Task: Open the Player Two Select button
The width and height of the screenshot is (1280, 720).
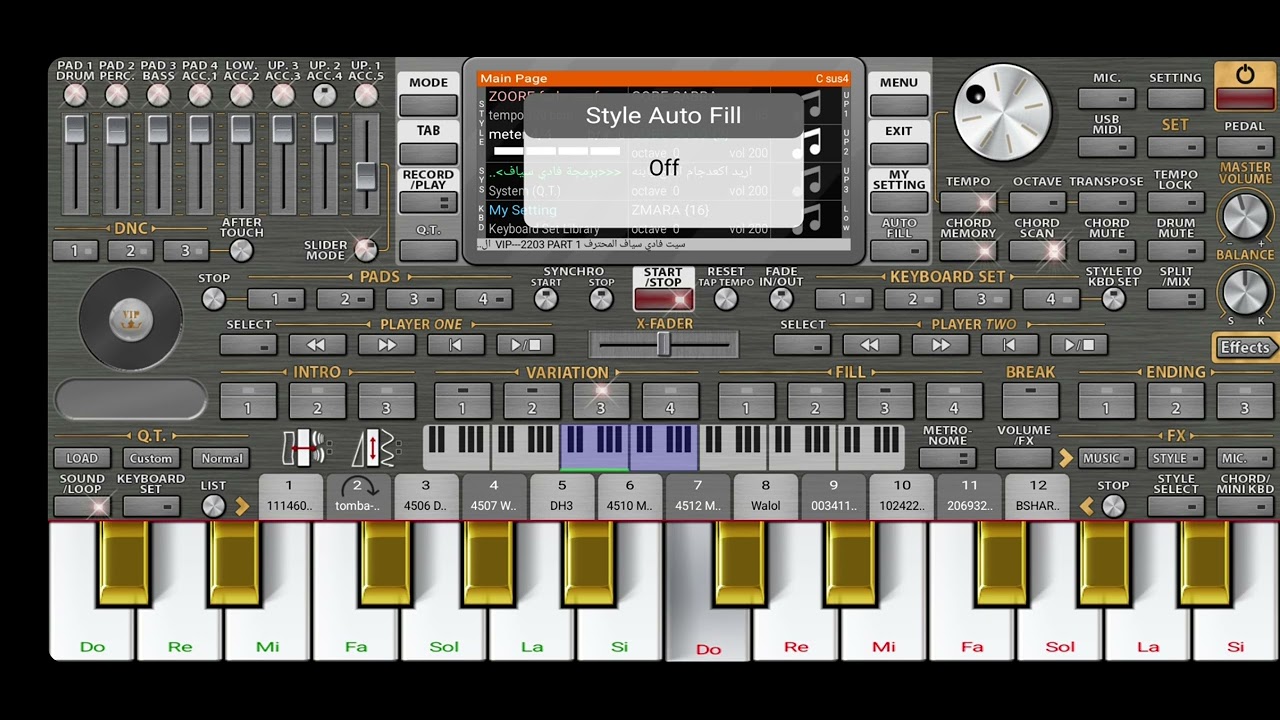Action: (802, 345)
